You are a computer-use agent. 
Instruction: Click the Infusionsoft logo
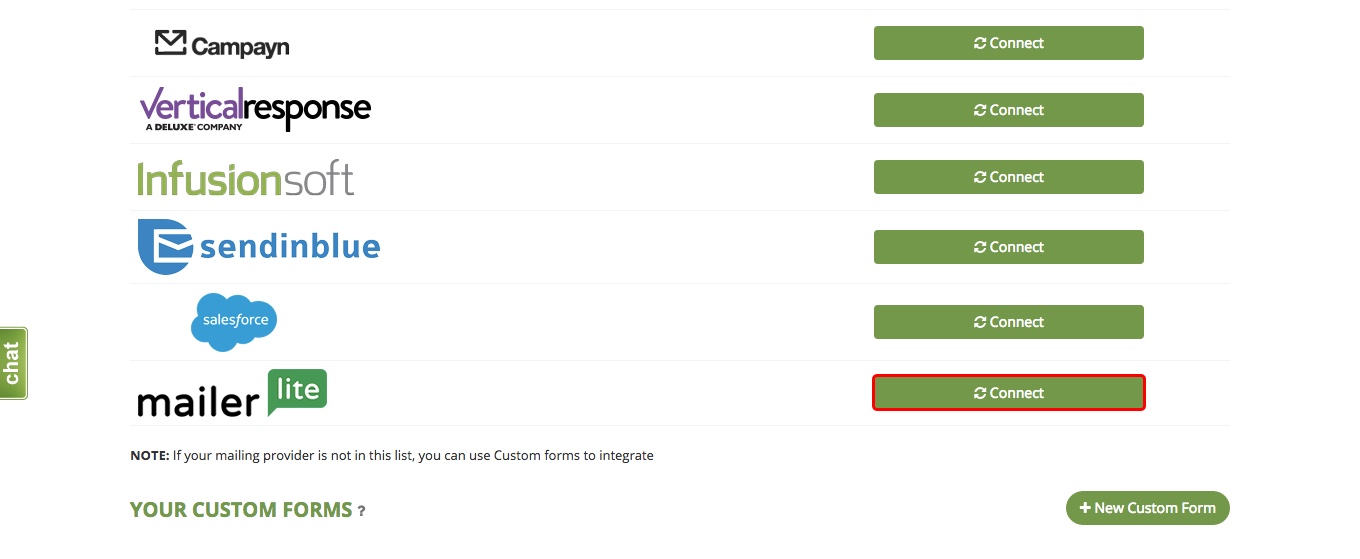click(x=245, y=179)
